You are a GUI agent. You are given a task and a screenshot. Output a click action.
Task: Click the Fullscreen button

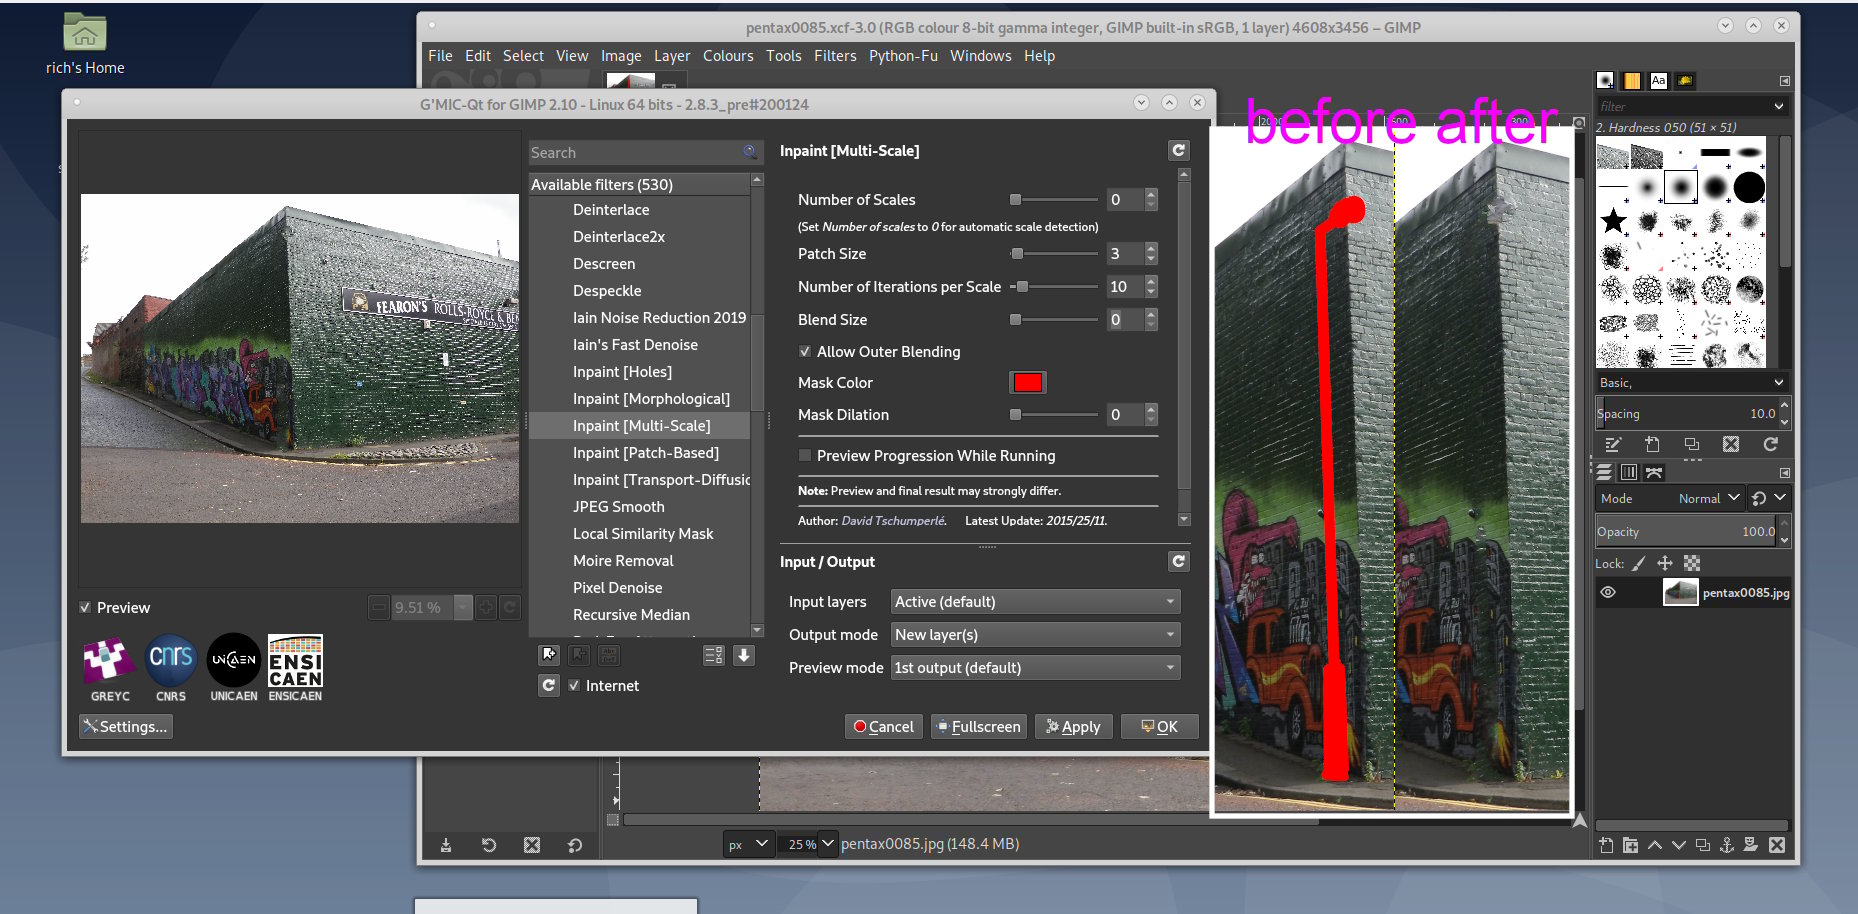click(978, 727)
